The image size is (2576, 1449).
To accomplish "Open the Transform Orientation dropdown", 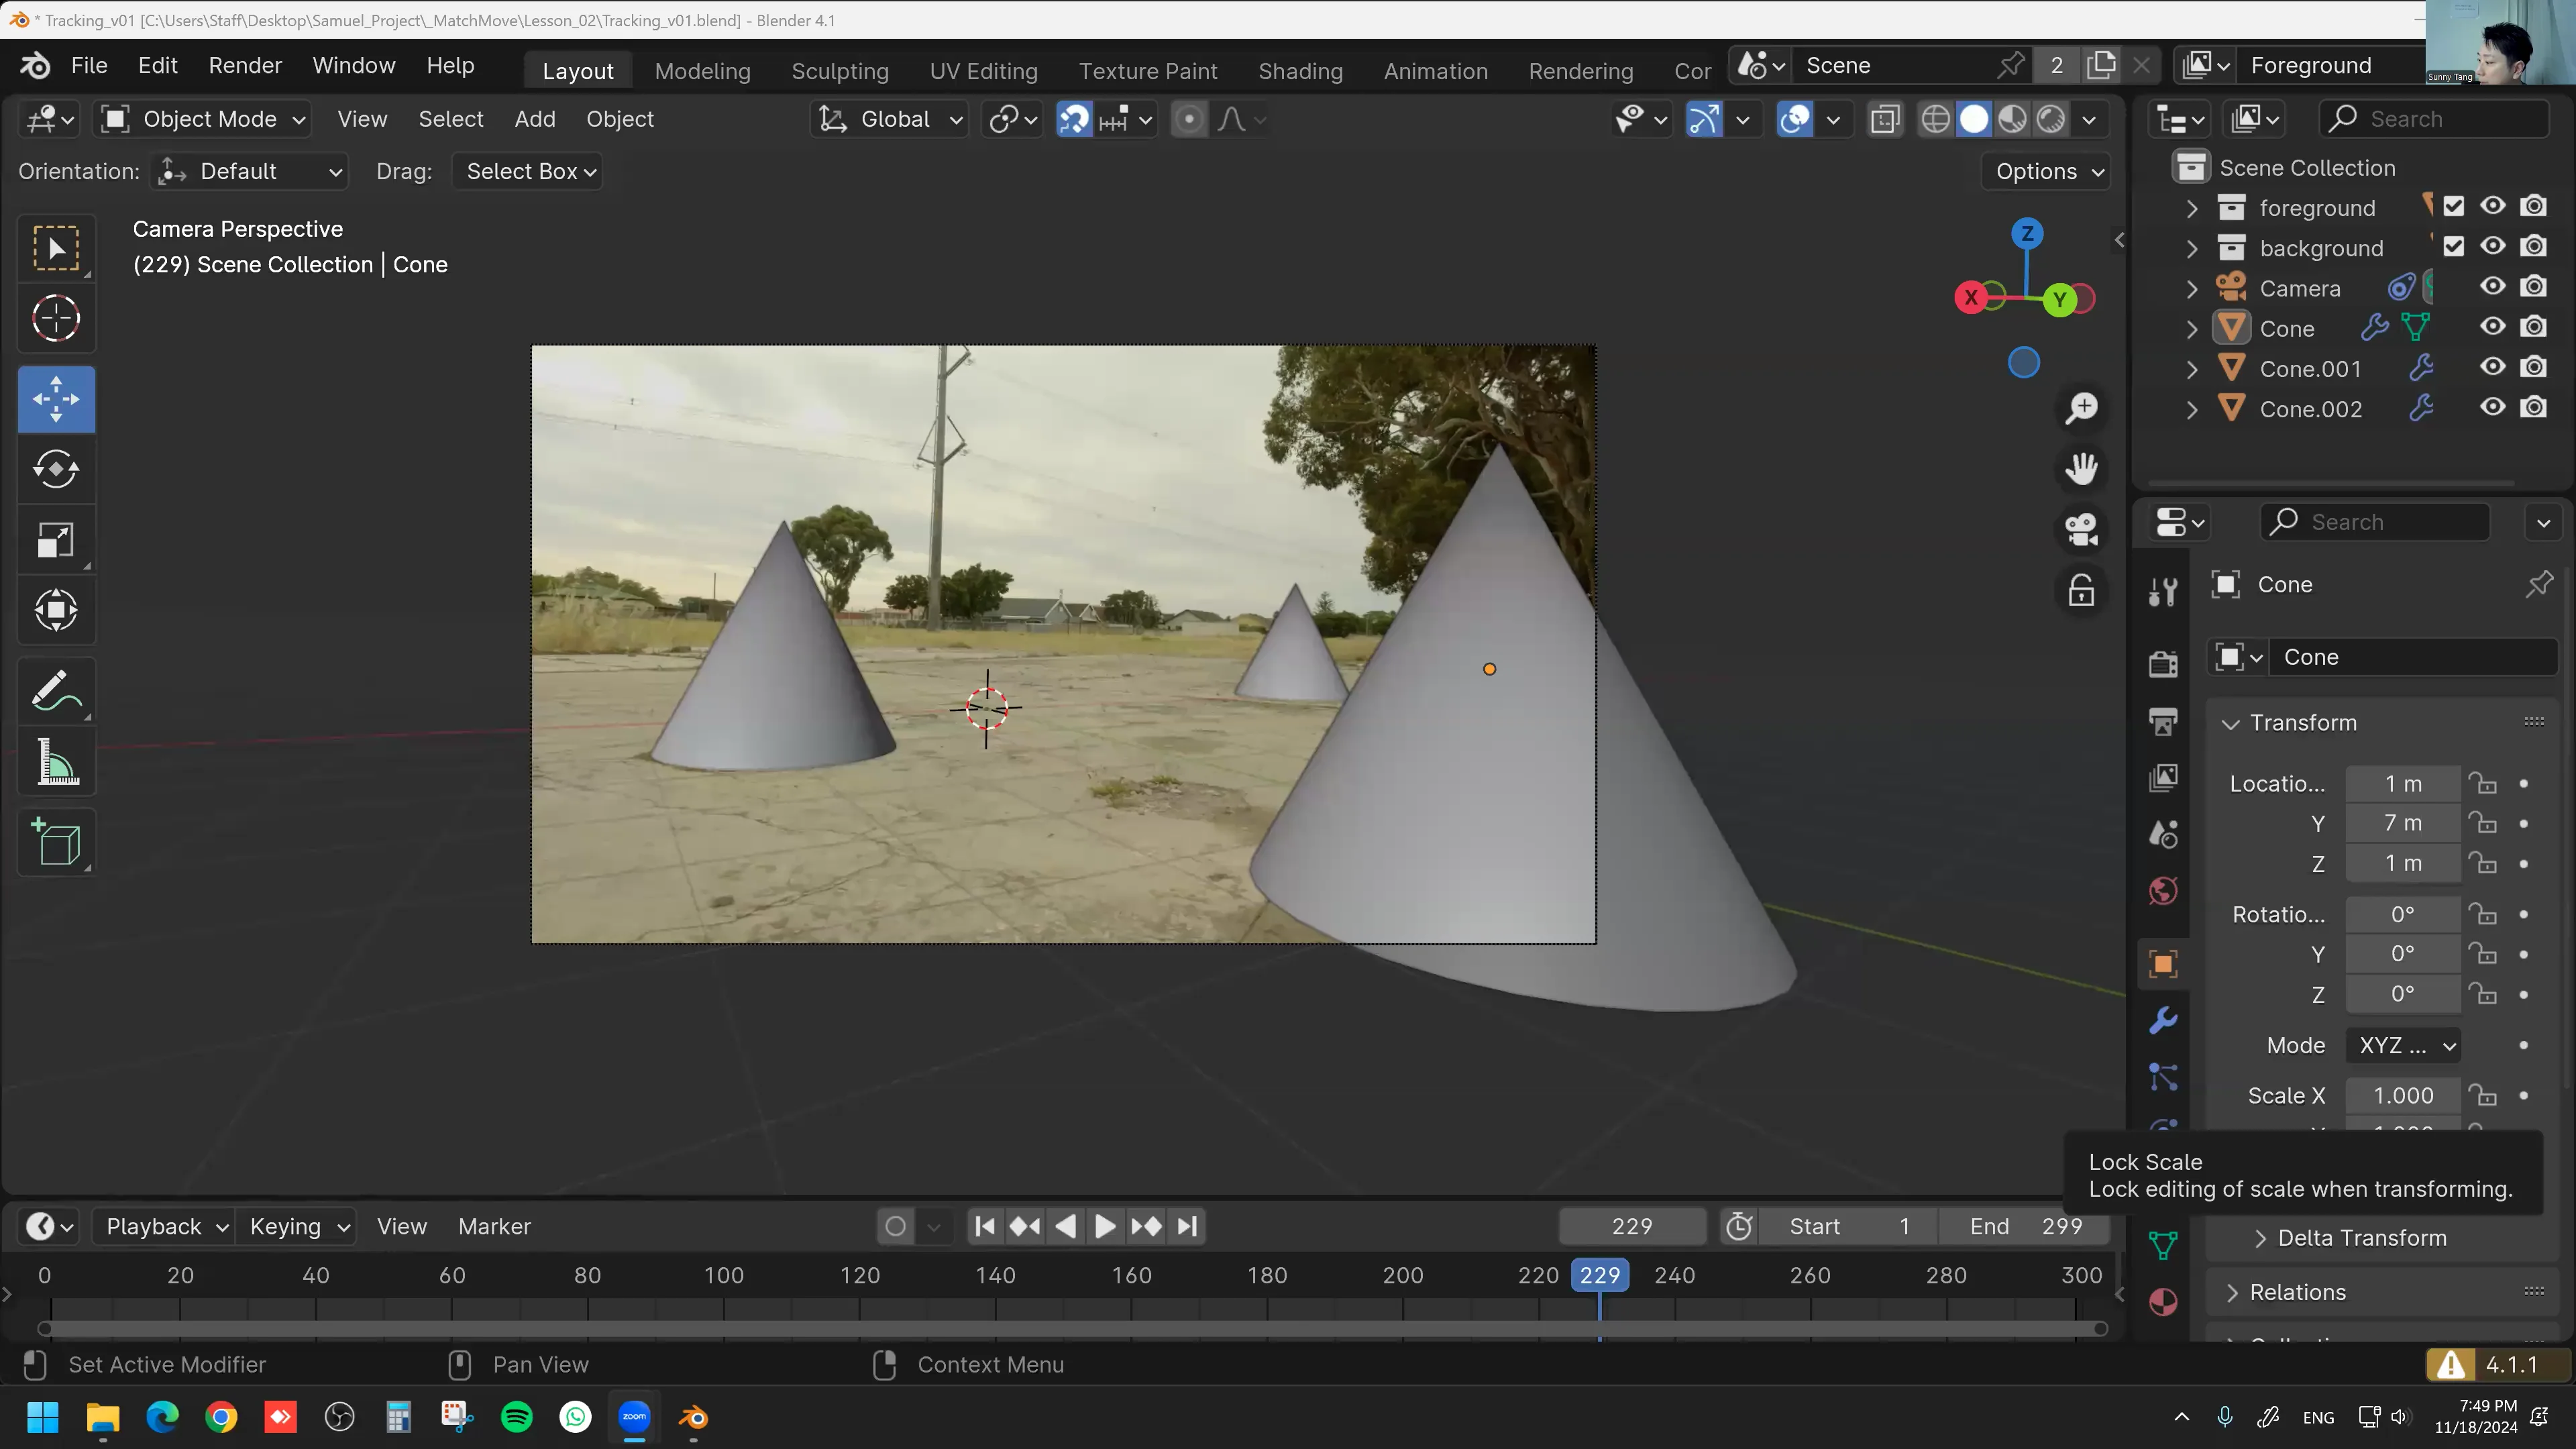I will pyautogui.click(x=888, y=118).
